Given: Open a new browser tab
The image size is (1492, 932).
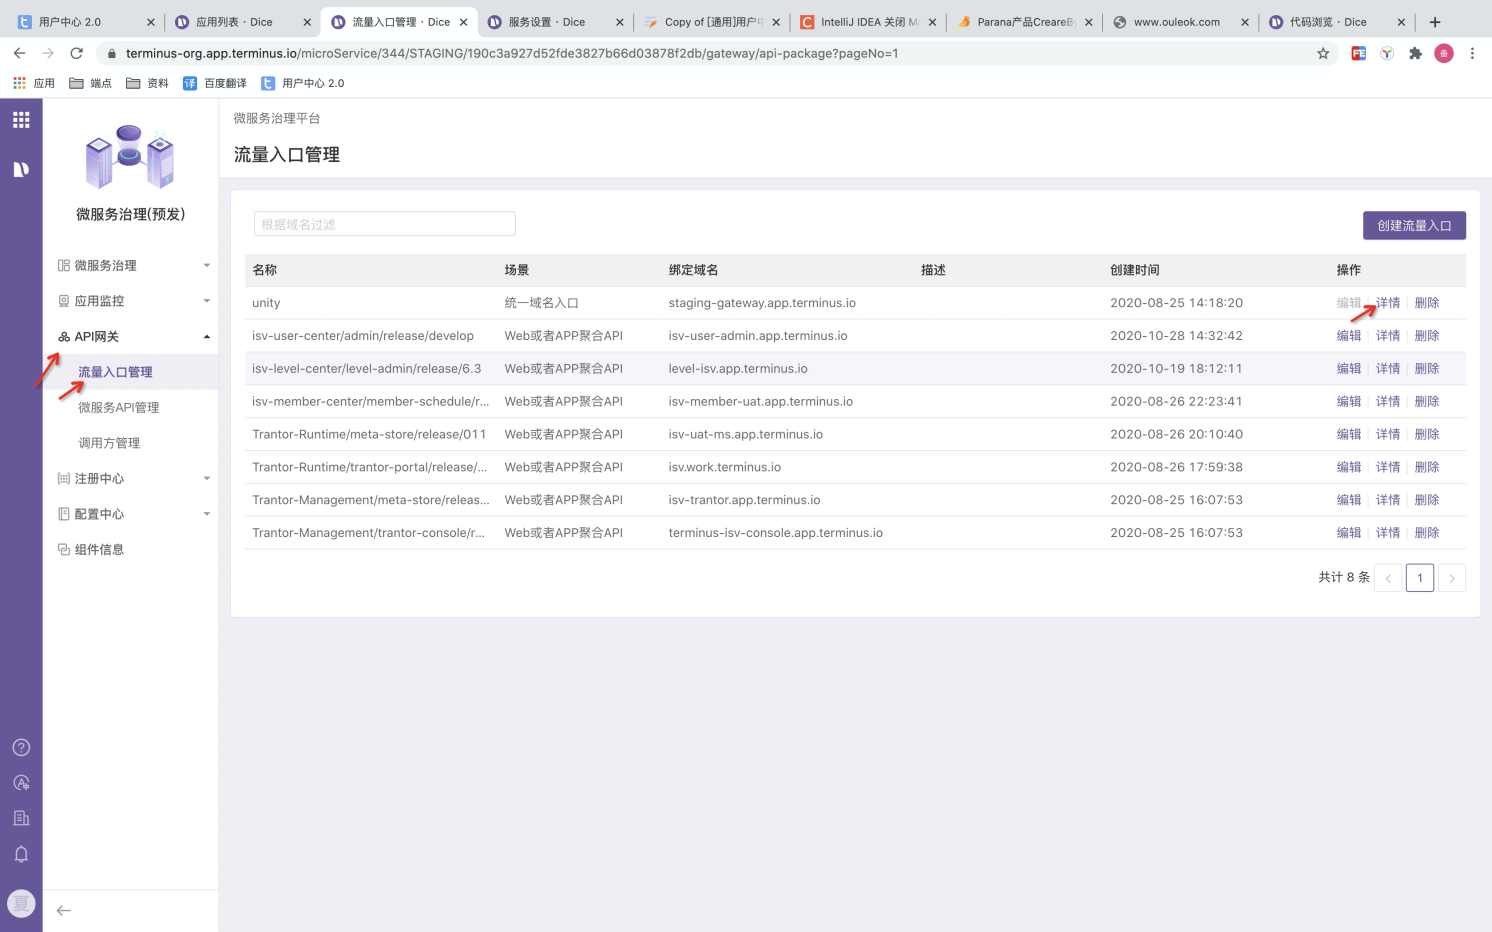Looking at the screenshot, I should tap(1435, 22).
